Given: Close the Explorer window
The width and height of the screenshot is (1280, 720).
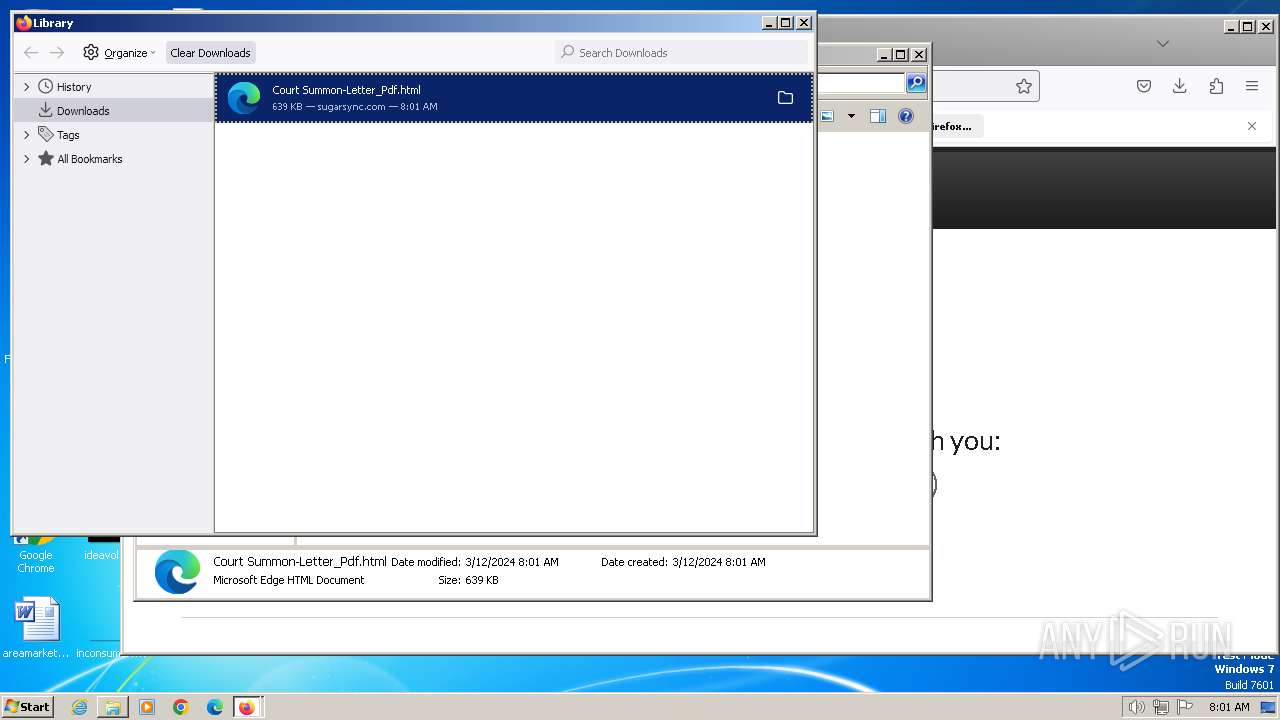Looking at the screenshot, I should (919, 55).
